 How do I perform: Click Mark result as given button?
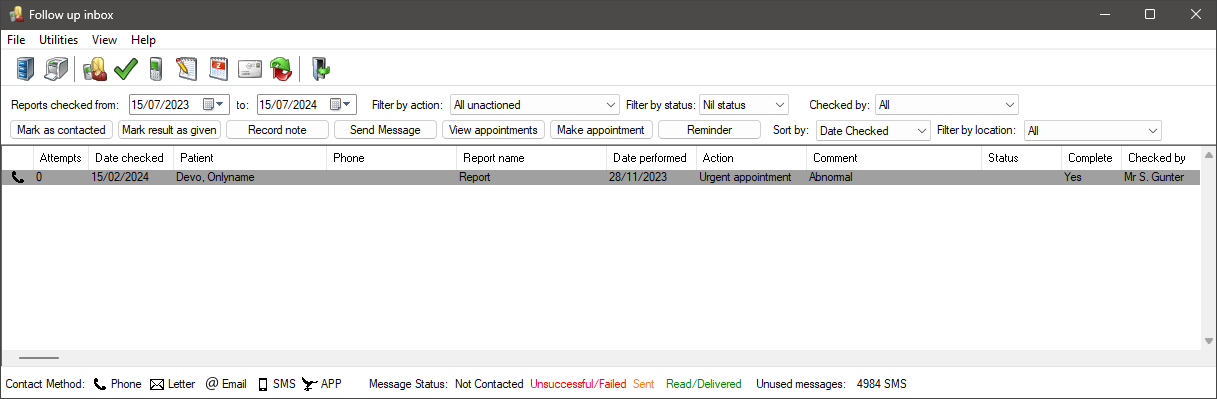click(169, 130)
